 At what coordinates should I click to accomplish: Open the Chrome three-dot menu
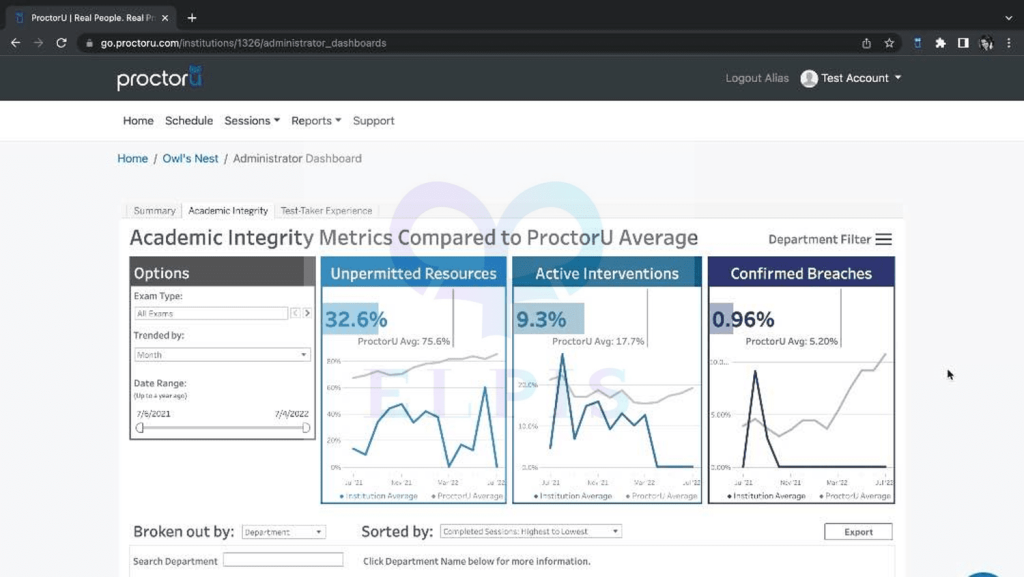1009,43
